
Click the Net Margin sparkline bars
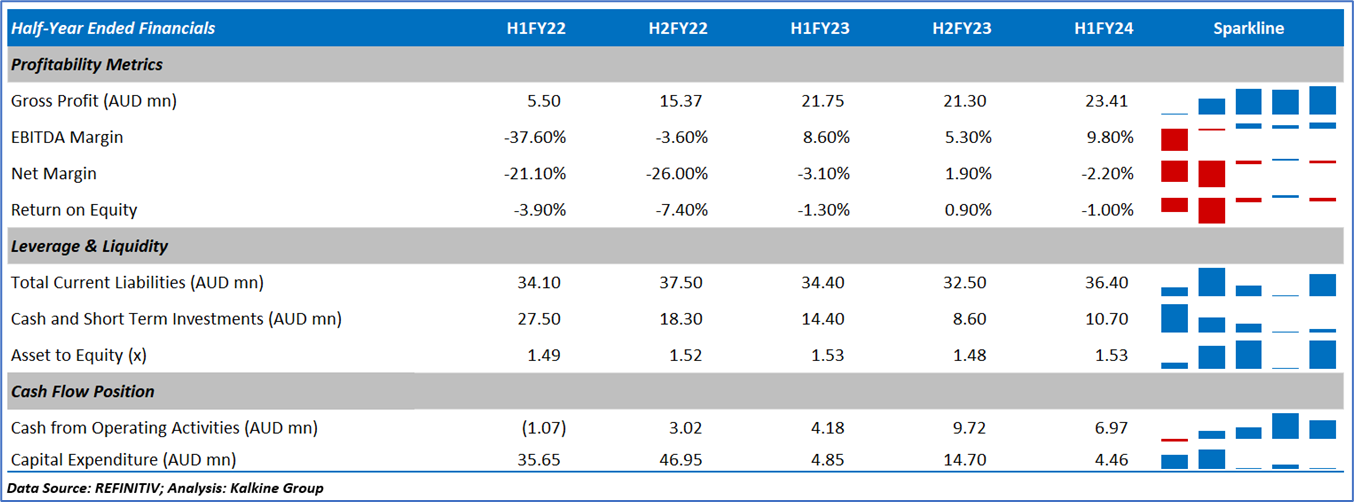point(1249,173)
